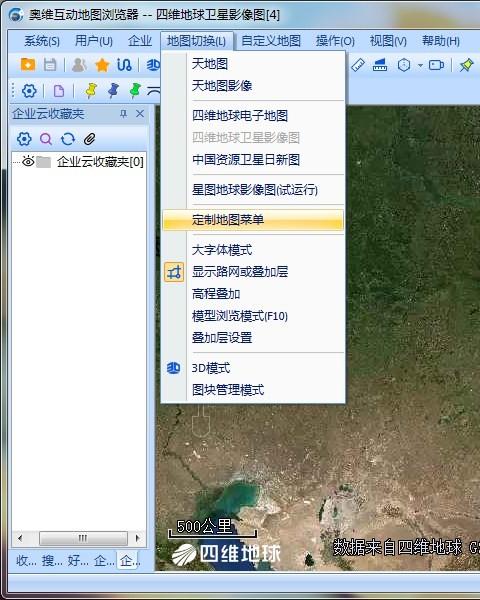Click the green pushpin marker icon
The height and width of the screenshot is (600, 480).
coord(135,91)
